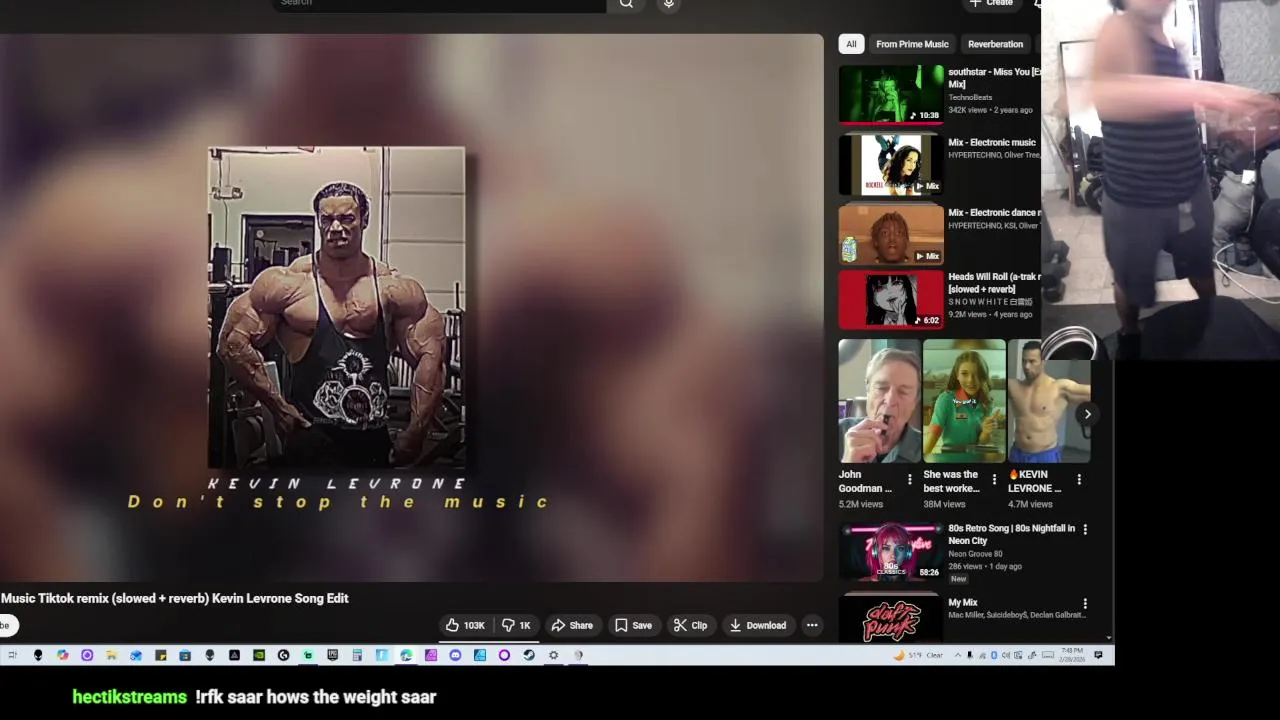Open Discord from the taskbar

455,655
